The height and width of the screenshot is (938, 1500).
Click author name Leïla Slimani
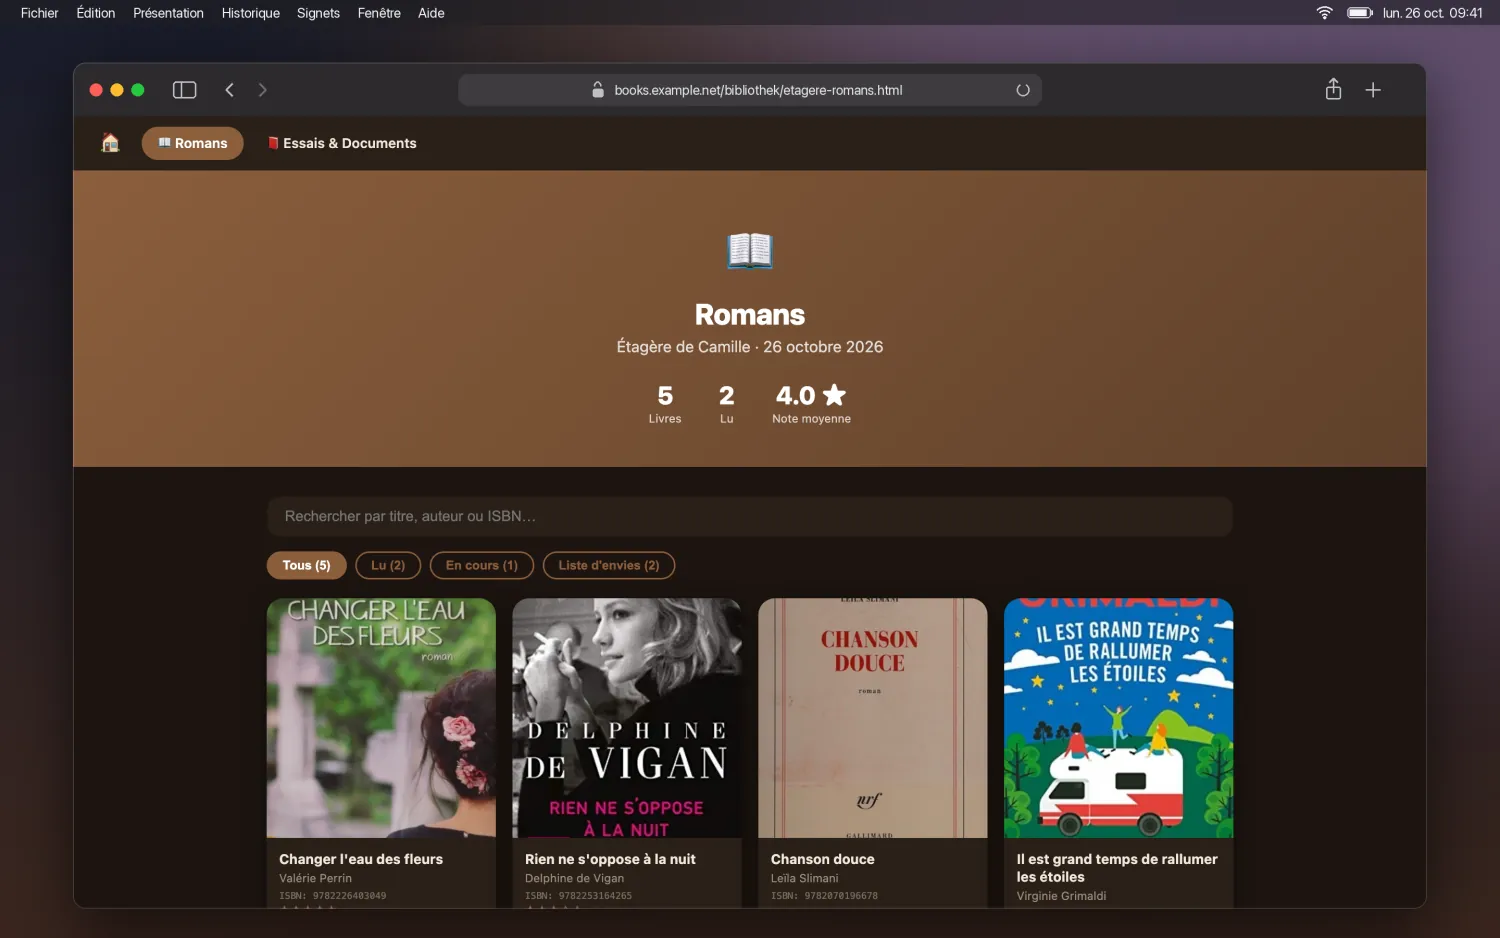[805, 878]
